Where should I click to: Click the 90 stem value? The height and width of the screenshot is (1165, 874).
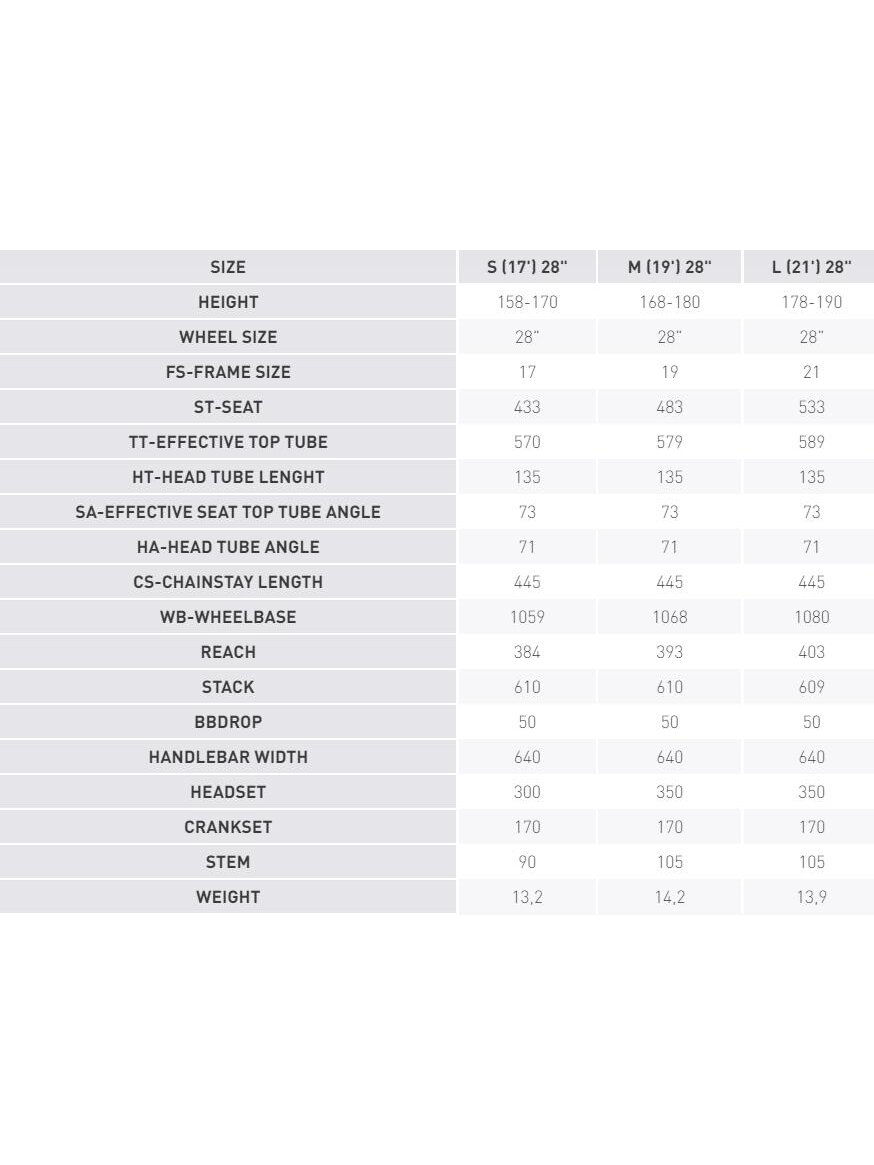coord(527,862)
